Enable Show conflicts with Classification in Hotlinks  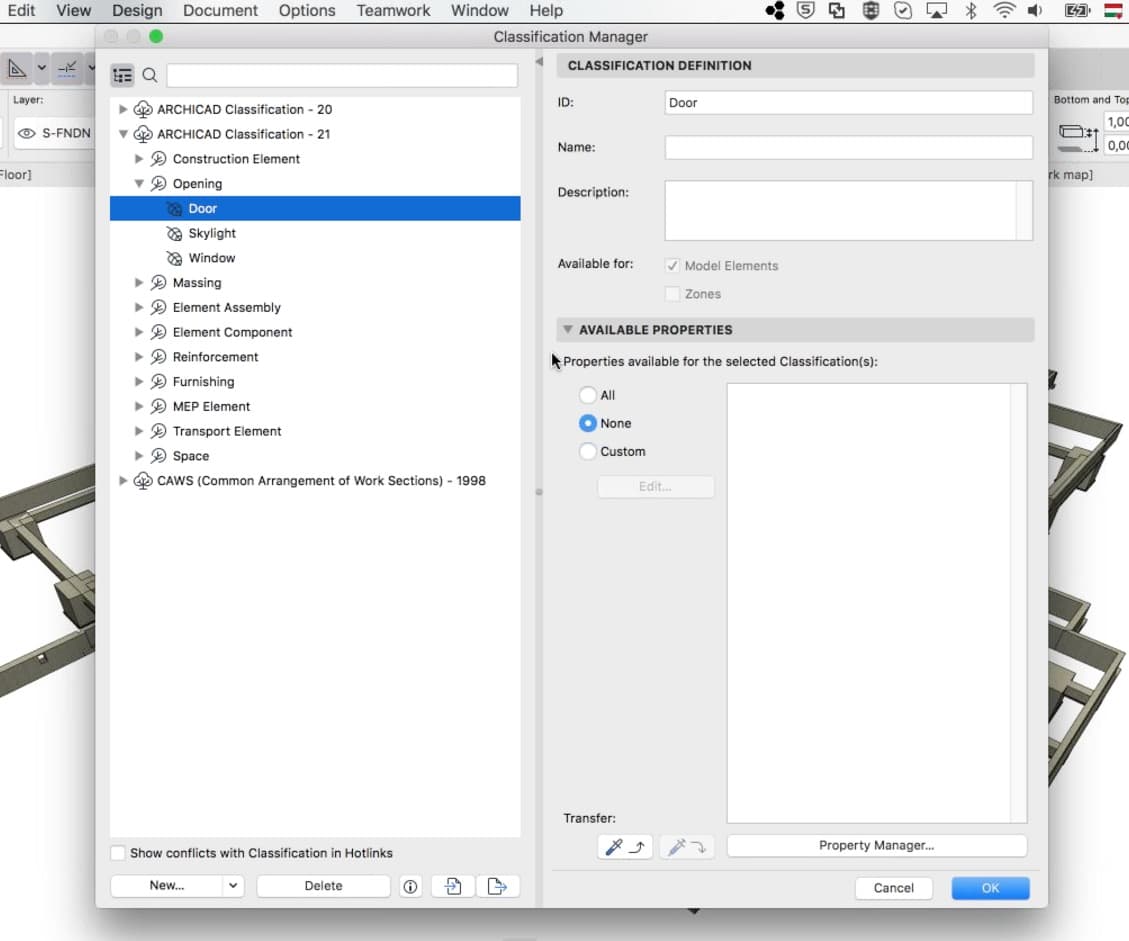click(117, 853)
